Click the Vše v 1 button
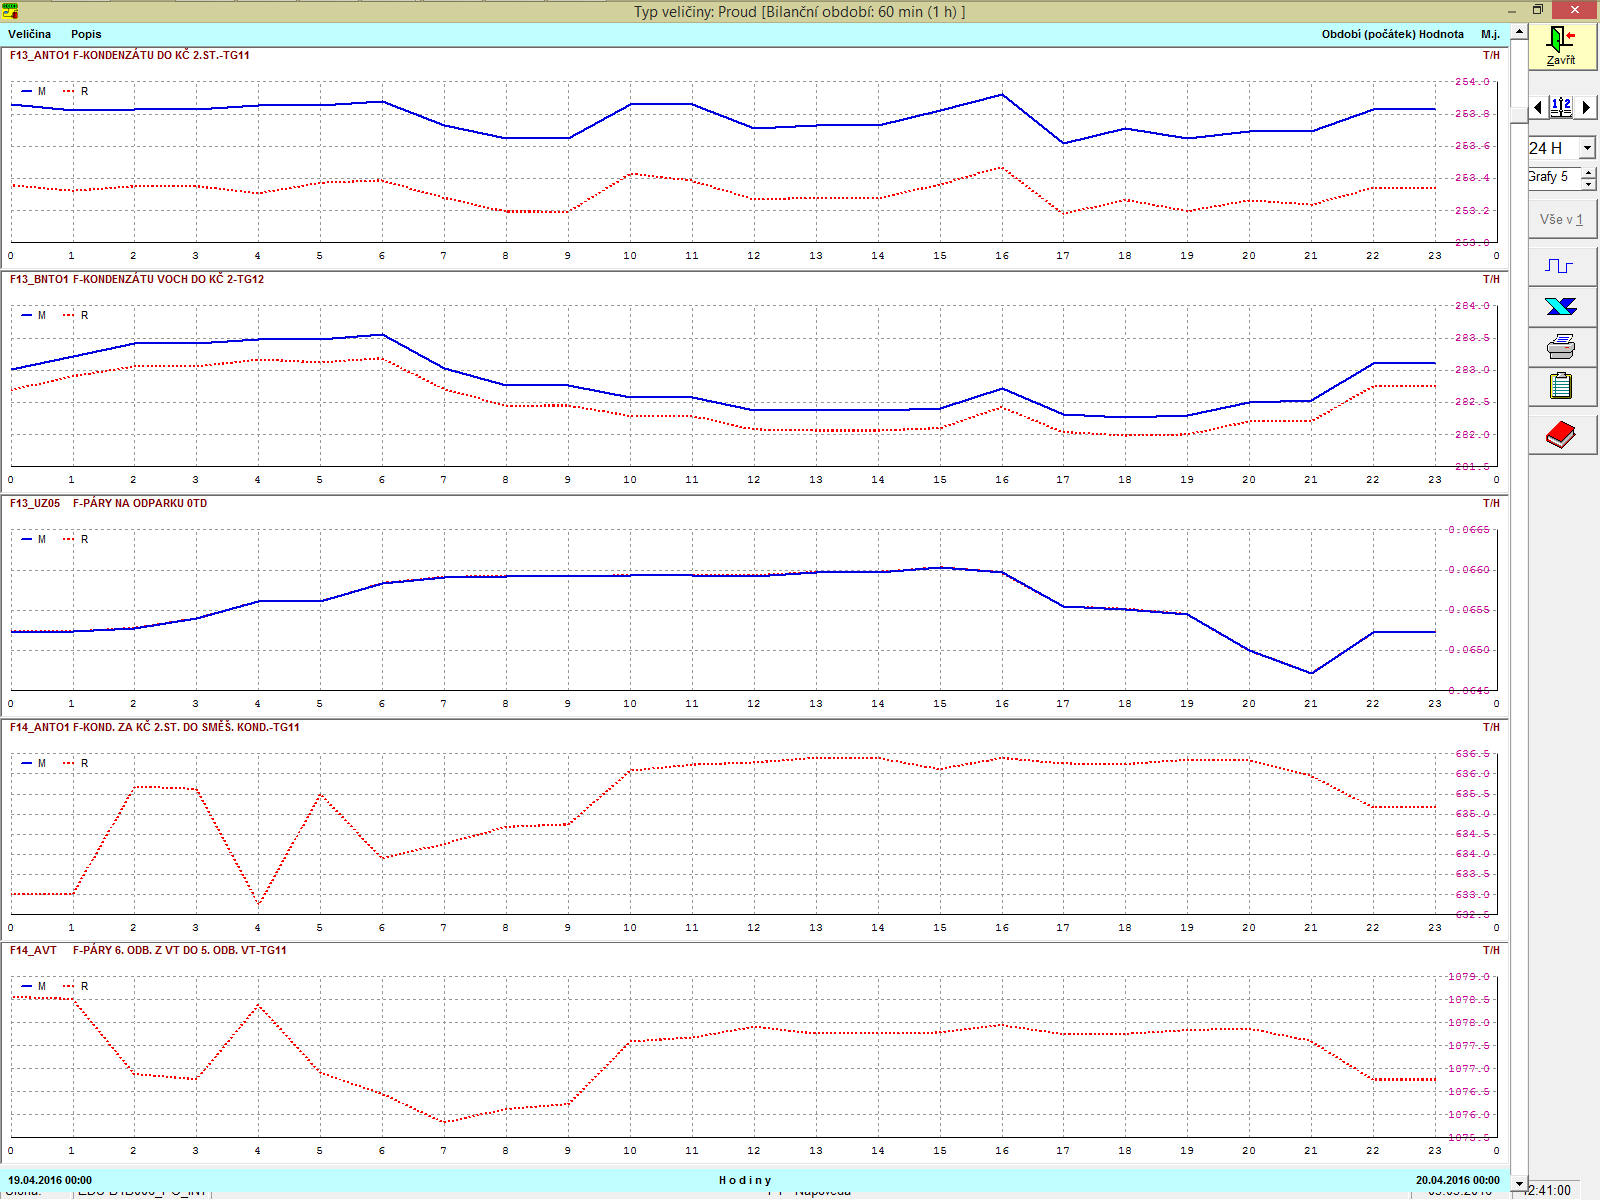The height and width of the screenshot is (1200, 1600). 1561,219
